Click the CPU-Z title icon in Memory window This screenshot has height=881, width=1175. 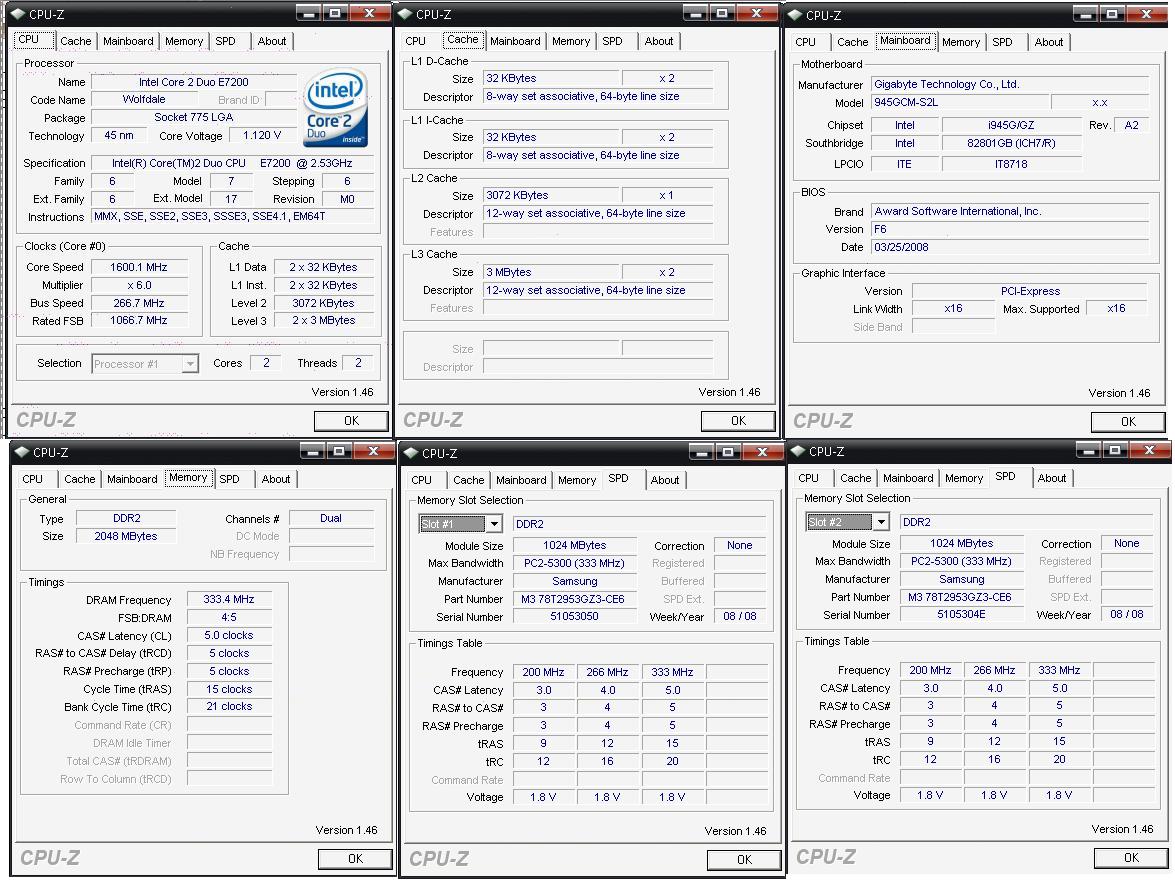pos(22,452)
